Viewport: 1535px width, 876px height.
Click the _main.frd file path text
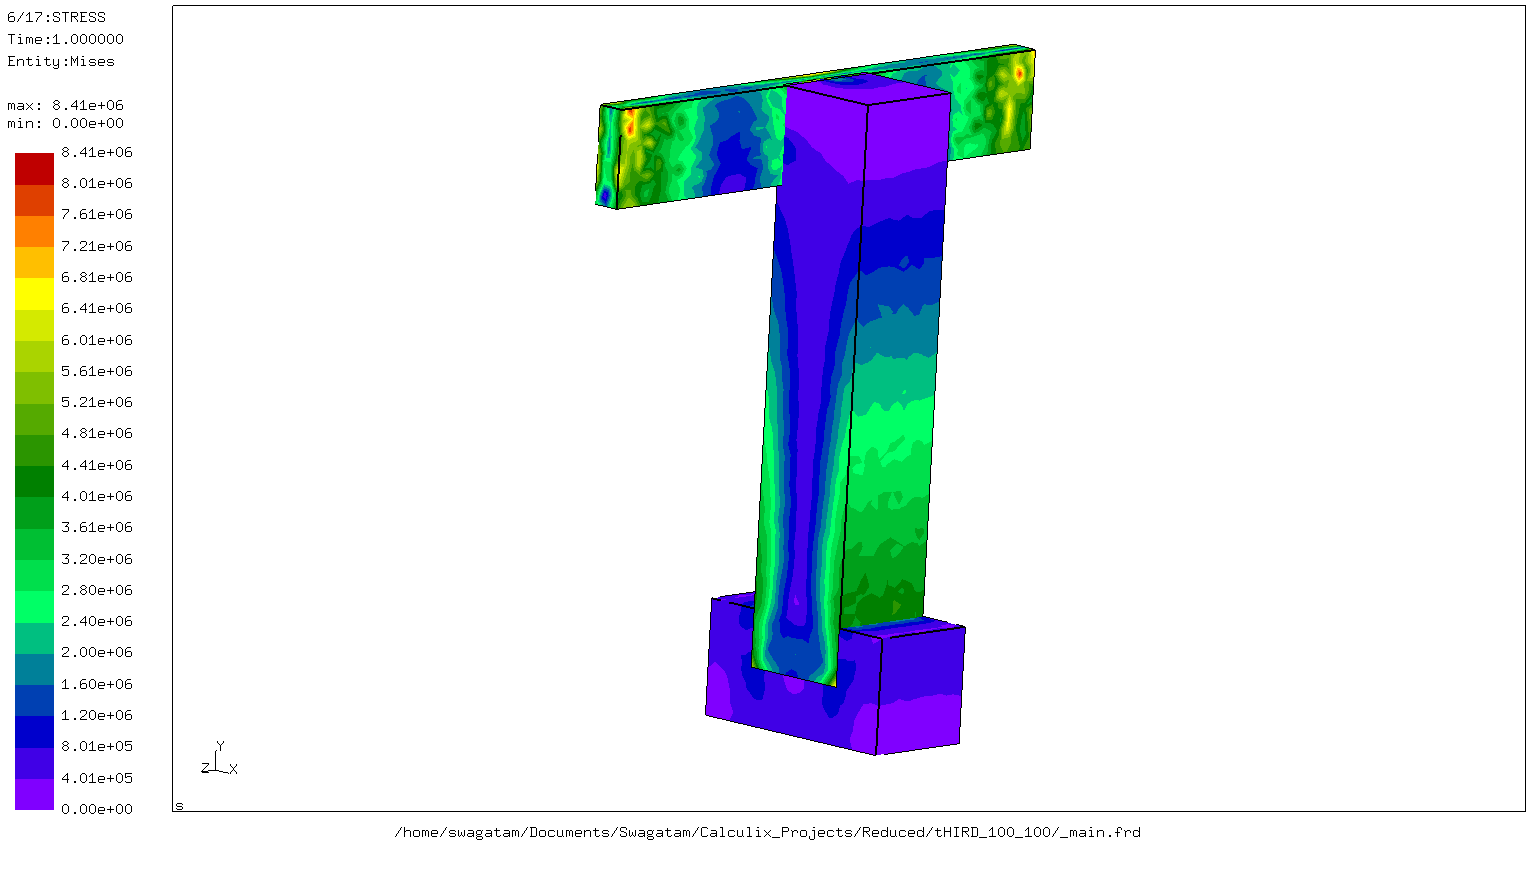pyautogui.click(x=768, y=832)
